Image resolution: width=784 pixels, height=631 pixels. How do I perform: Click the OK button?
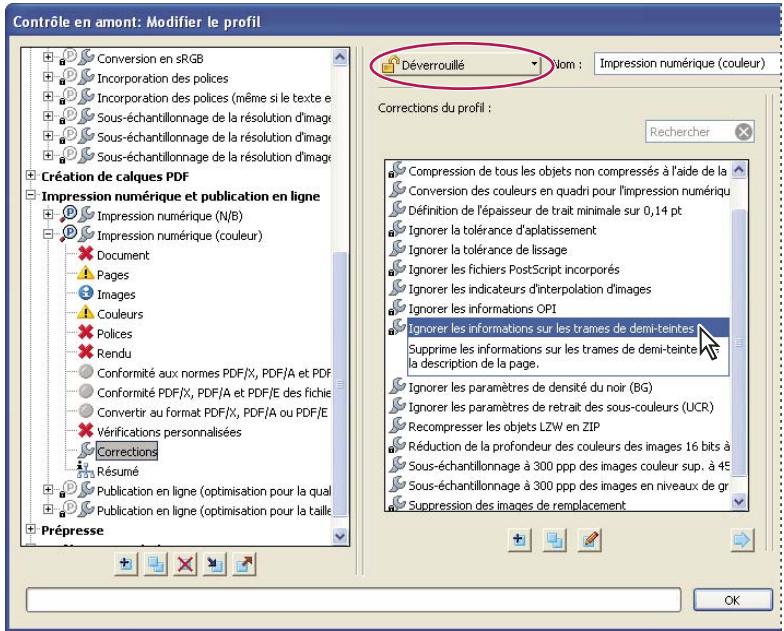pos(732,600)
